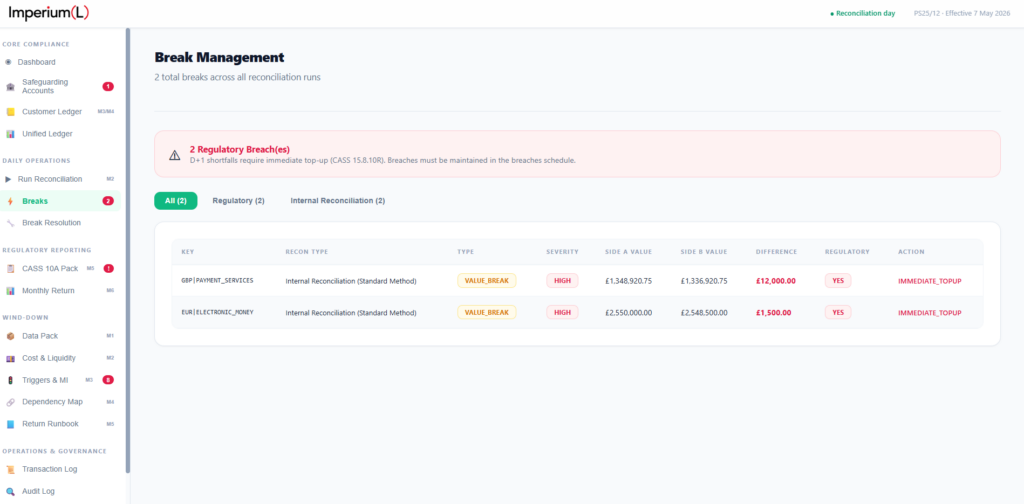Click the red badge on CASS 10A Pack
This screenshot has width=1024, height=504.
pos(108,268)
